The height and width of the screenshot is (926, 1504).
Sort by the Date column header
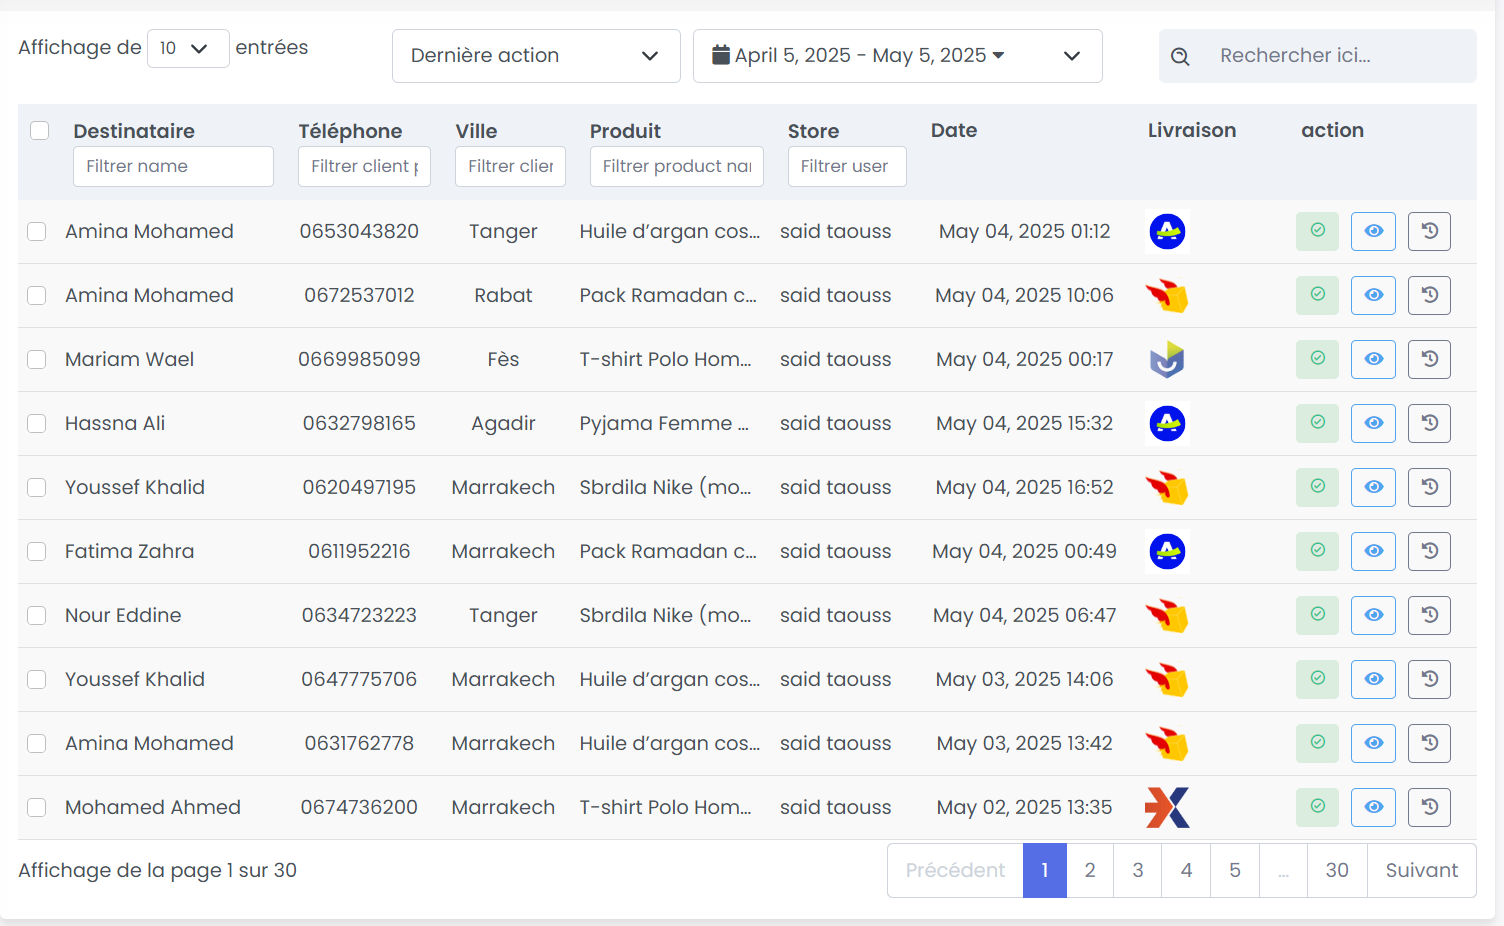coord(954,131)
